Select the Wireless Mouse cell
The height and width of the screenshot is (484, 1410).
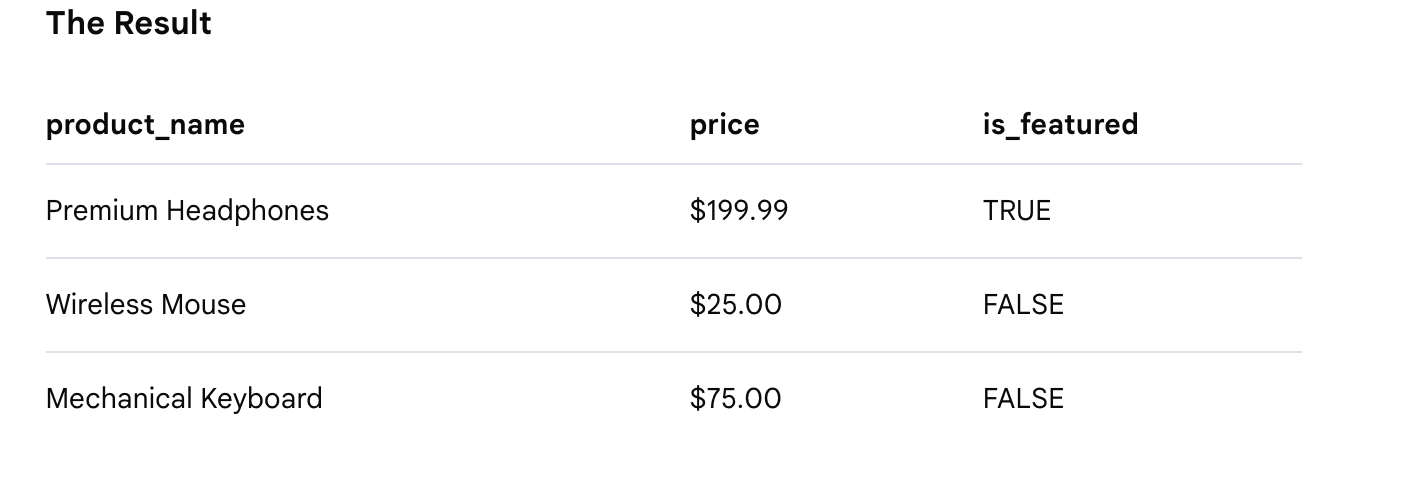(146, 305)
